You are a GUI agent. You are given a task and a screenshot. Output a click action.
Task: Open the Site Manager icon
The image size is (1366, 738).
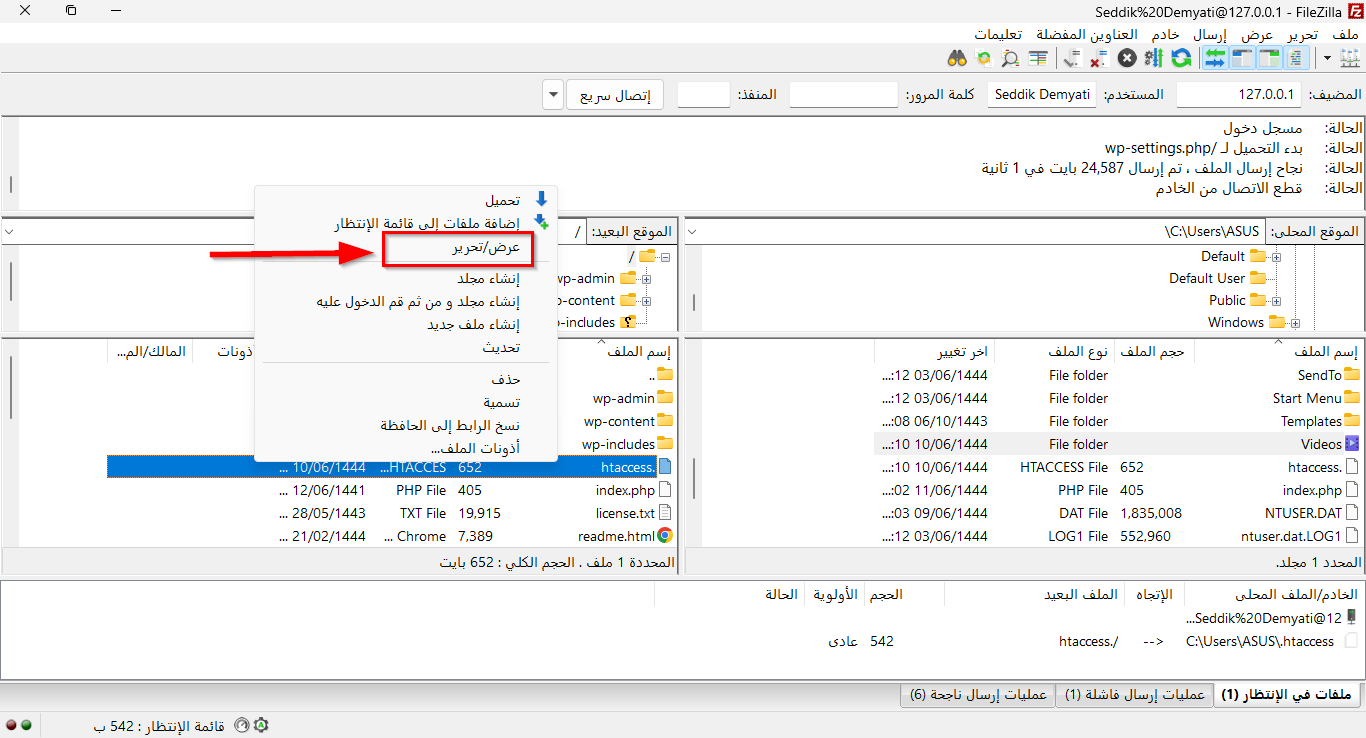[1348, 58]
